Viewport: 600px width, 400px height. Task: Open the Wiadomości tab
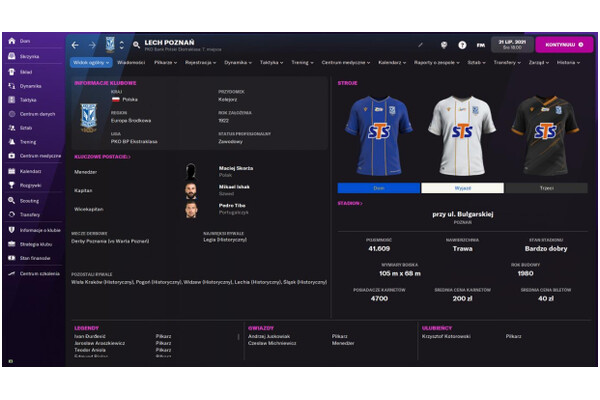[131, 62]
